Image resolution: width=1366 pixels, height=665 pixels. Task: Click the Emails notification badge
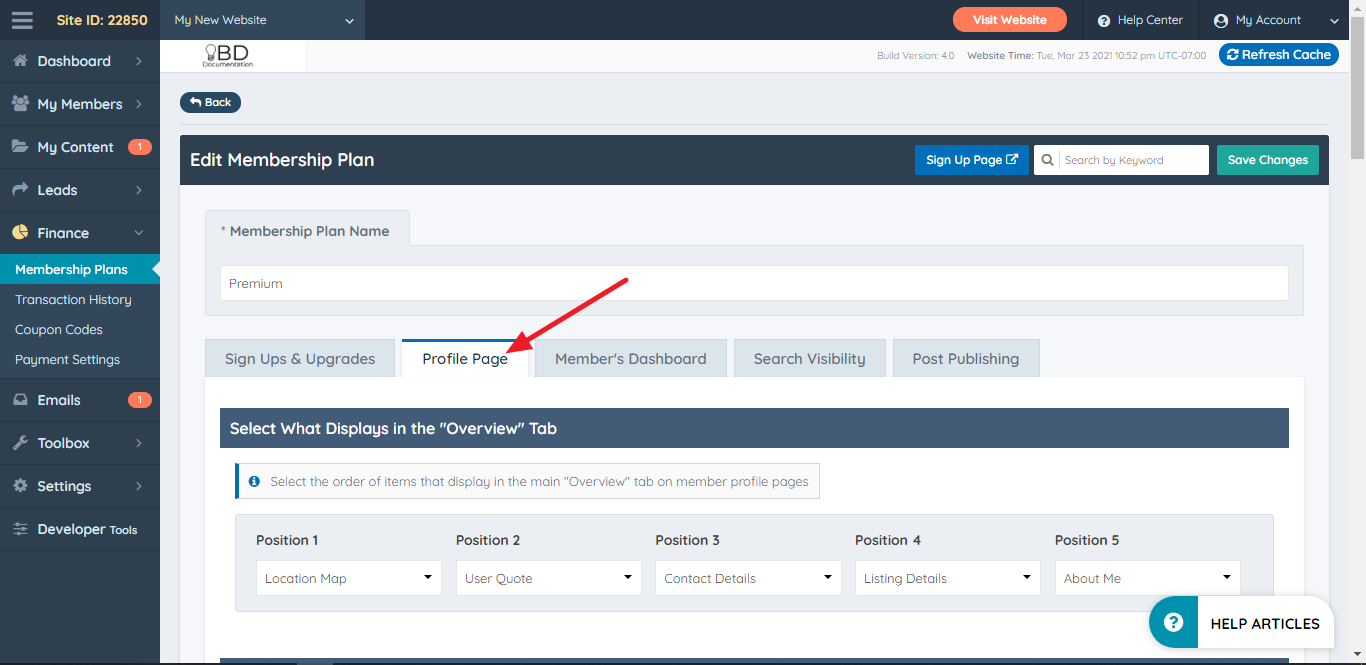coord(140,400)
